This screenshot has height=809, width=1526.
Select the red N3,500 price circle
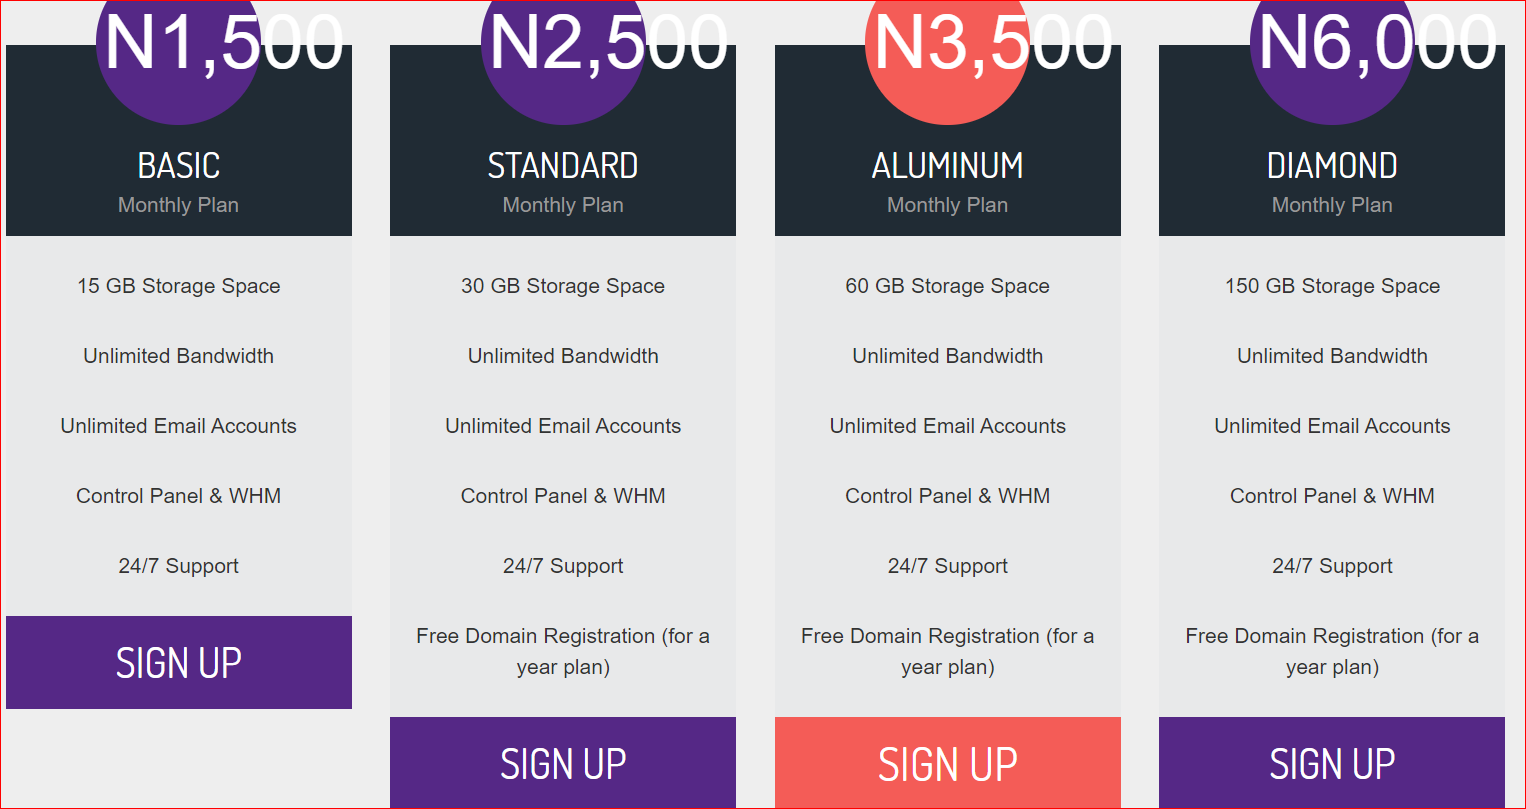point(947,45)
